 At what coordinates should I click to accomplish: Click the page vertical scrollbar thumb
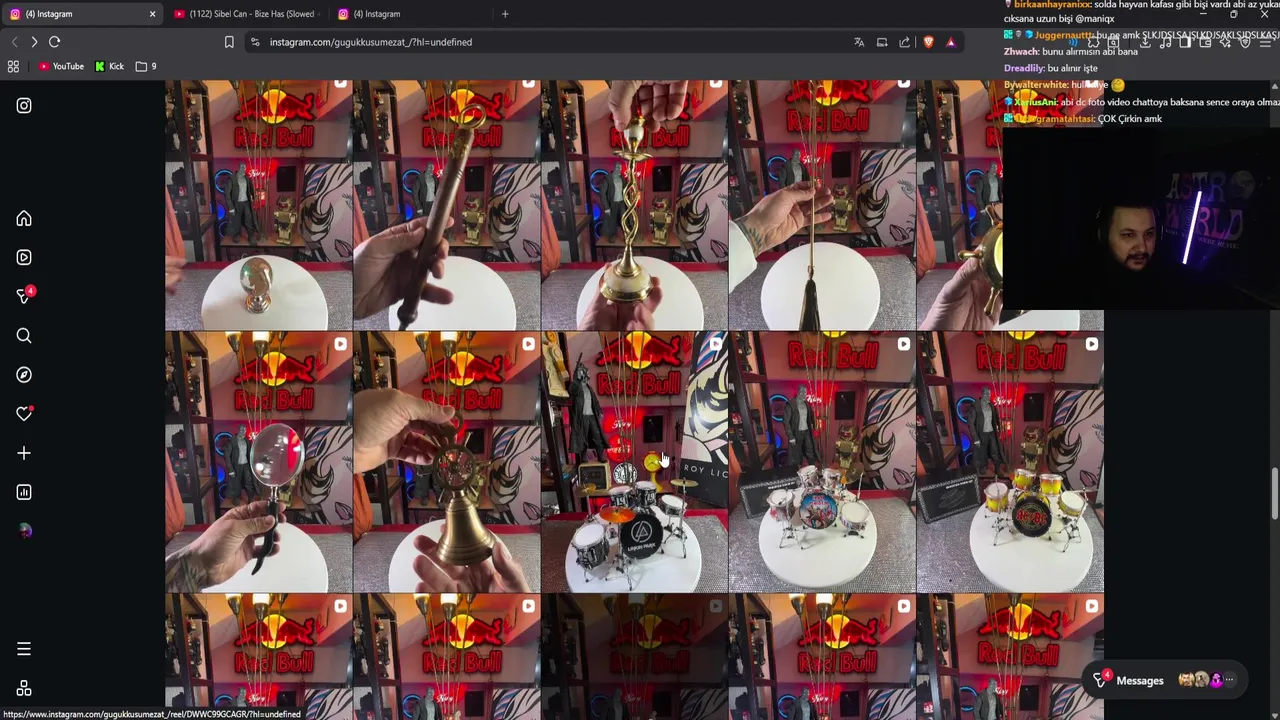pyautogui.click(x=1273, y=492)
